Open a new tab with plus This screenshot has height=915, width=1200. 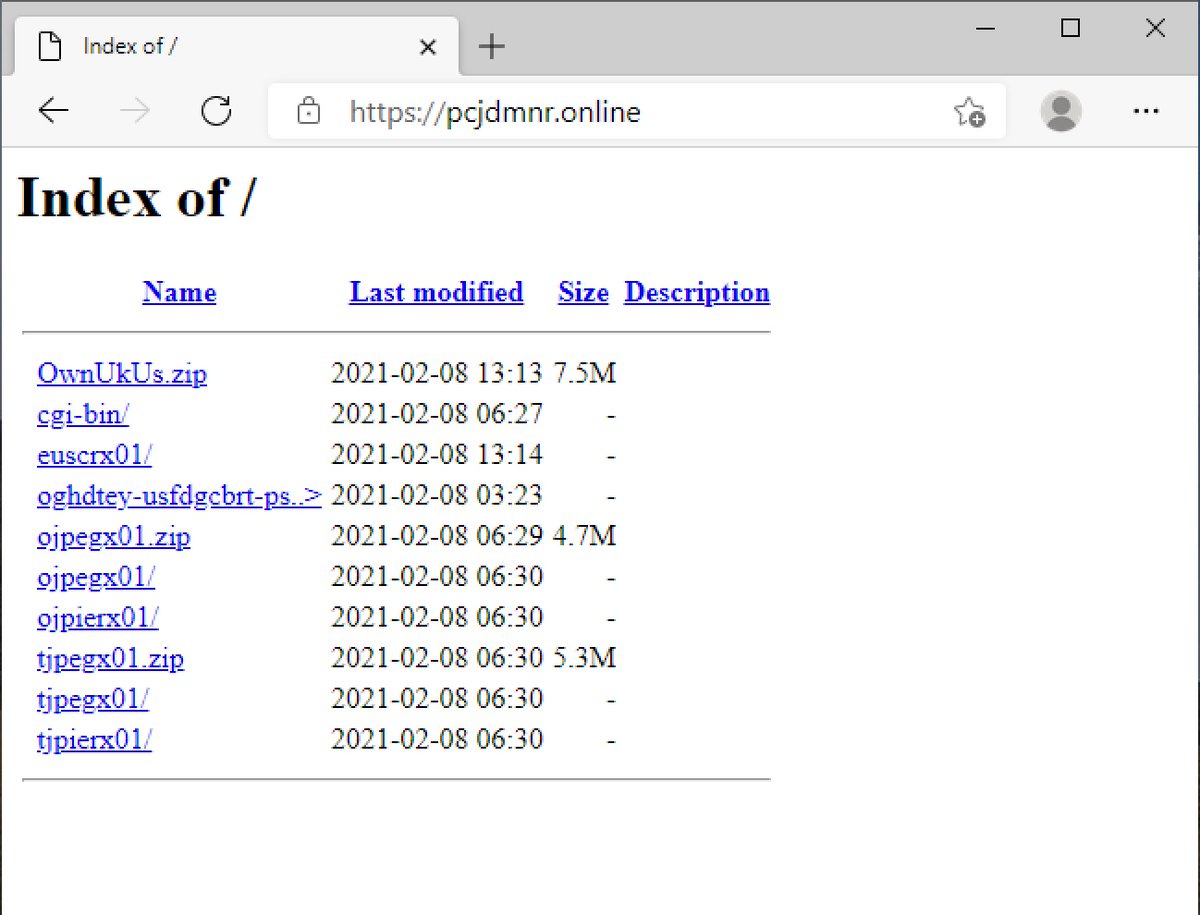[491, 46]
